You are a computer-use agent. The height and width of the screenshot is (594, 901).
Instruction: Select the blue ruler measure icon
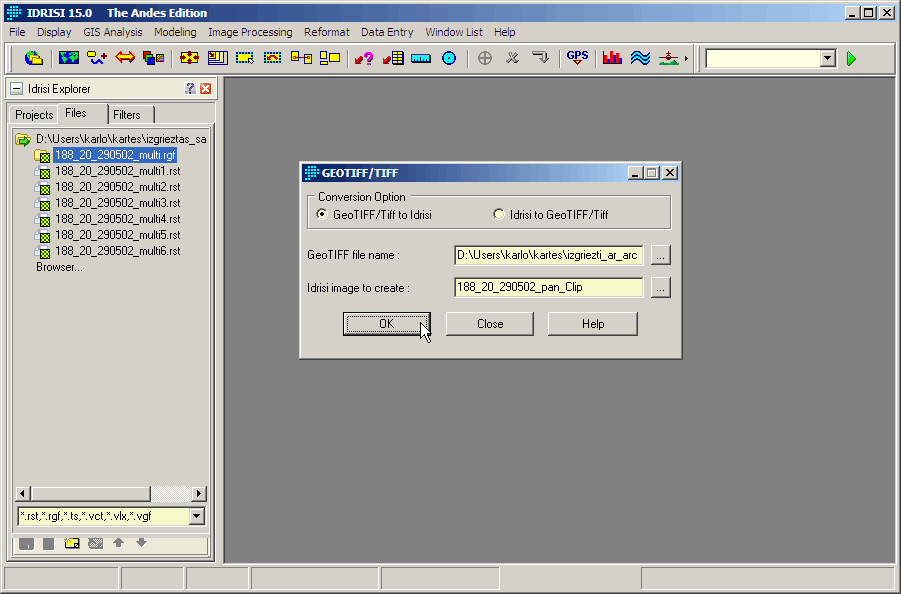(x=421, y=58)
